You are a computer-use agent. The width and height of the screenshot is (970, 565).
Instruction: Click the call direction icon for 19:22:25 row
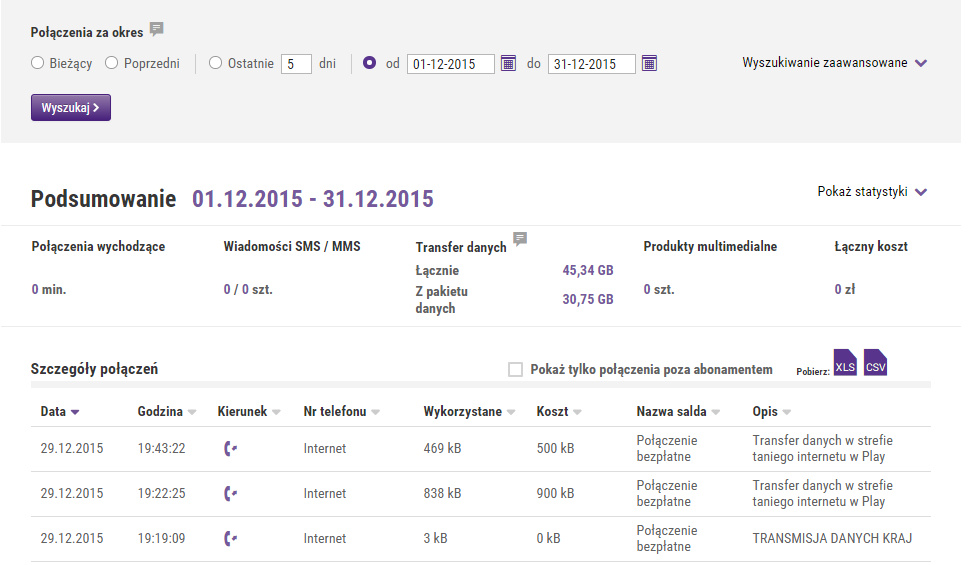click(230, 493)
